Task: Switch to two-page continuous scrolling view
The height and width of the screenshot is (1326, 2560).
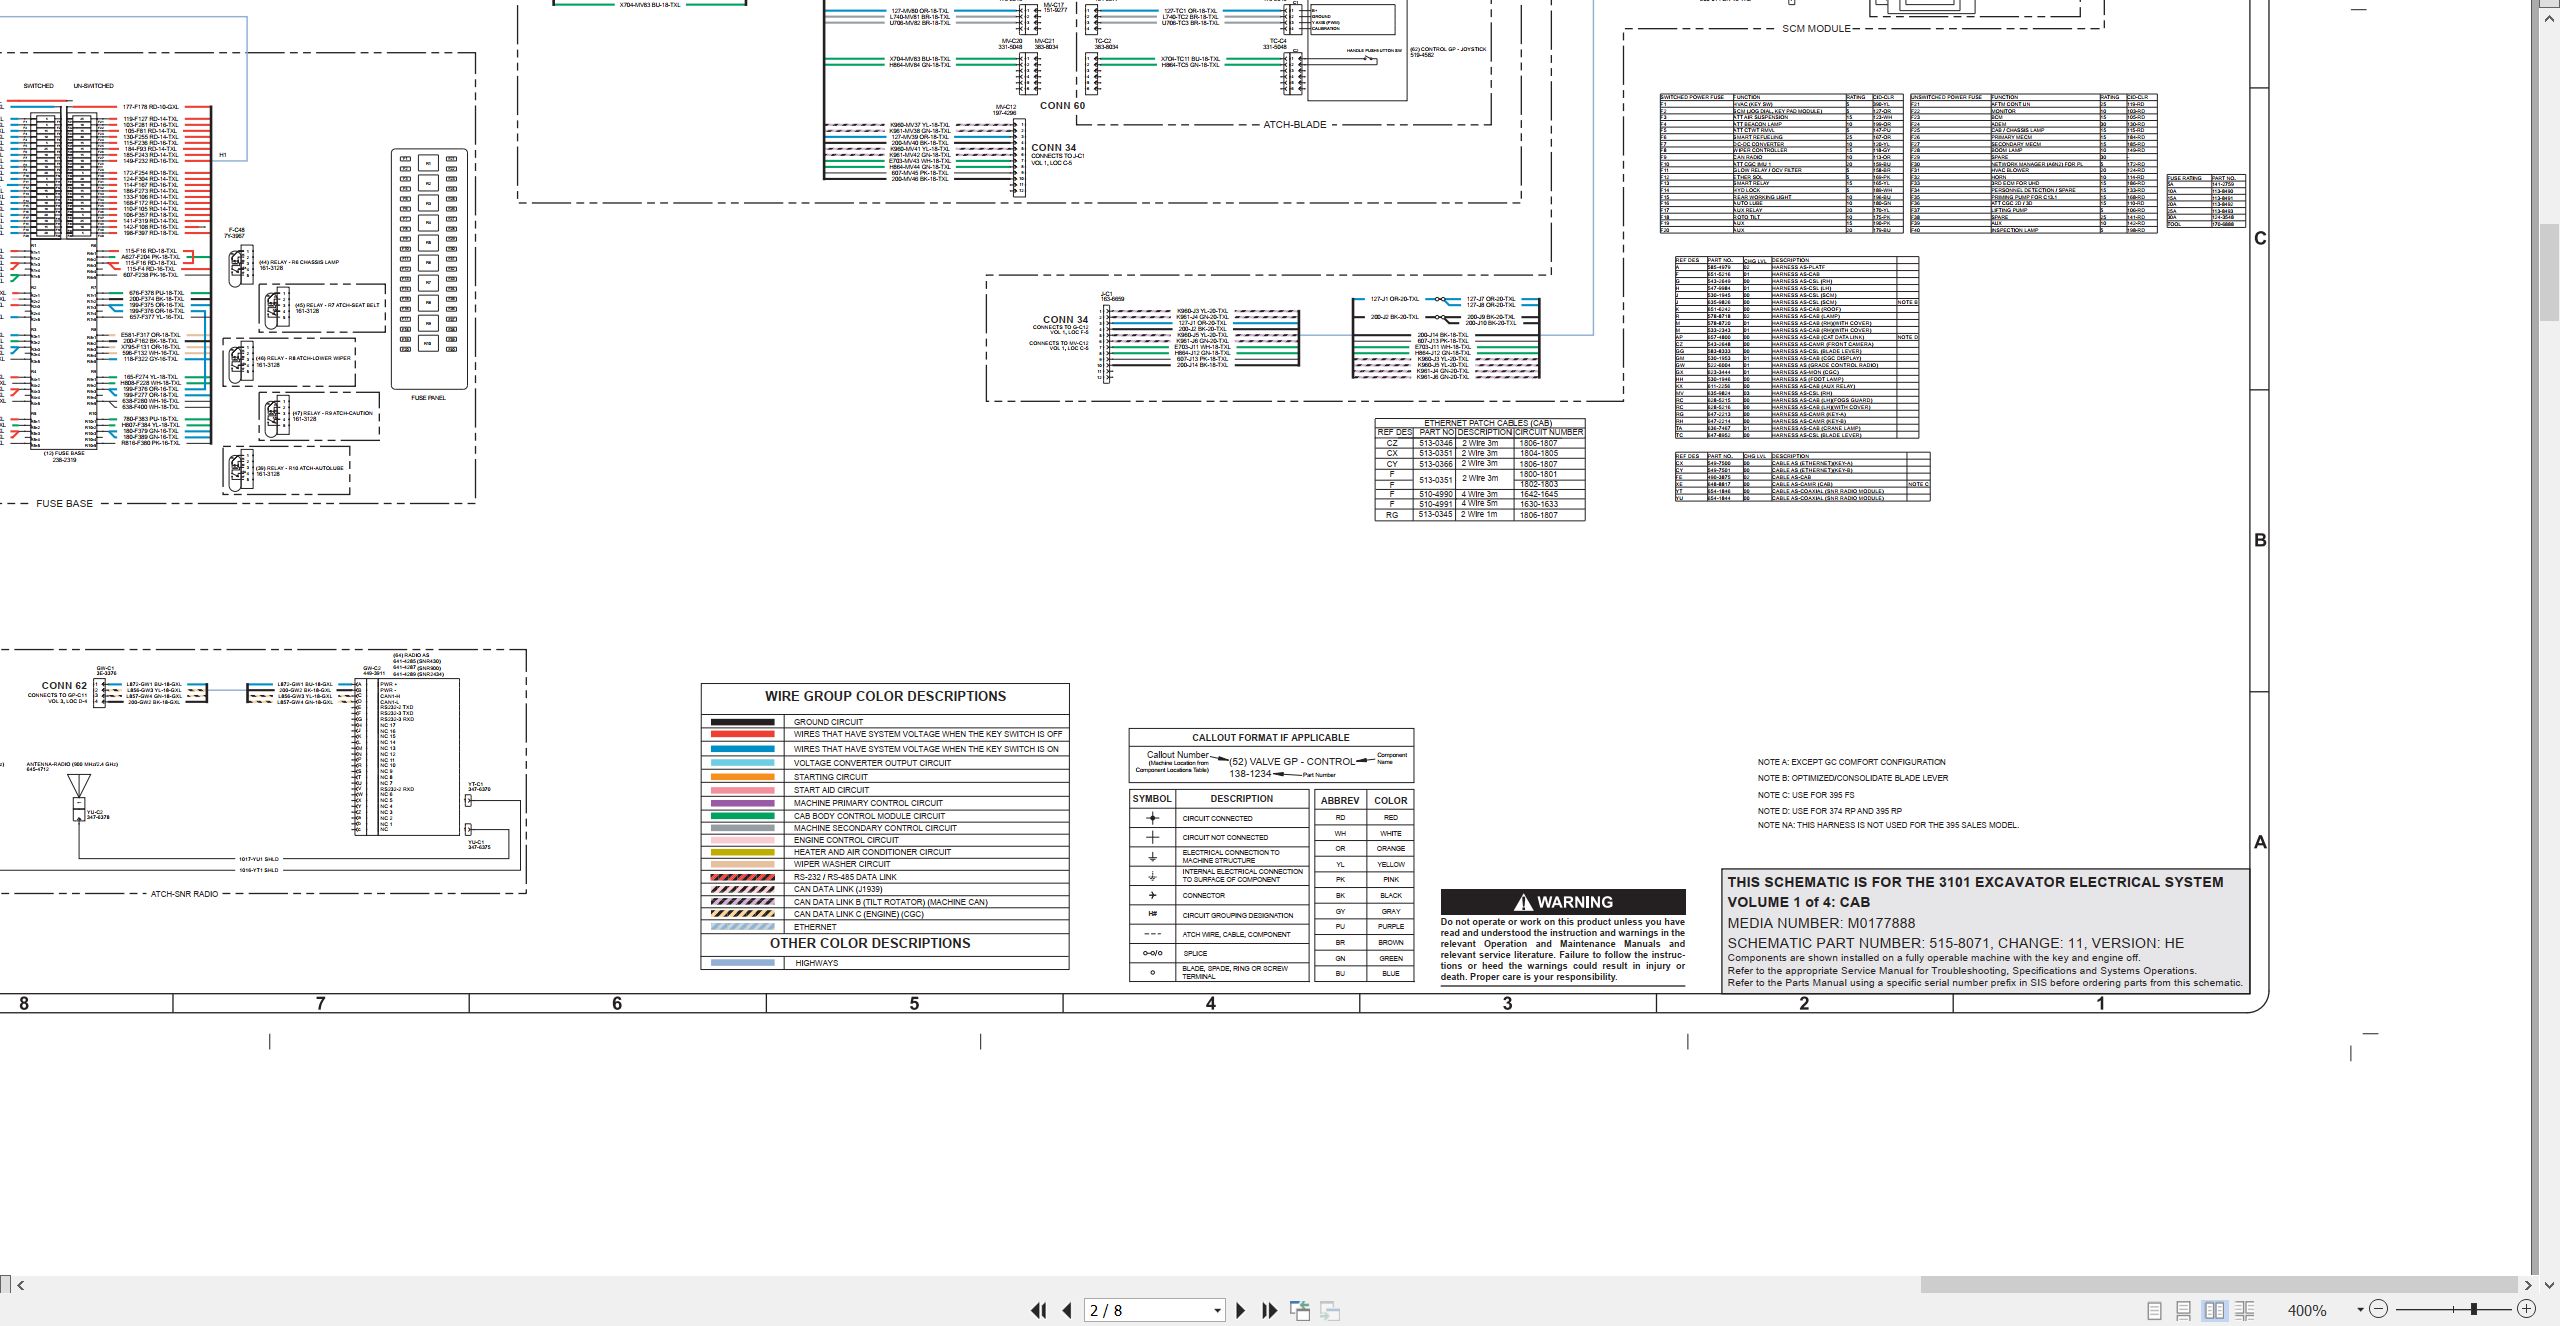Action: click(x=2245, y=1310)
